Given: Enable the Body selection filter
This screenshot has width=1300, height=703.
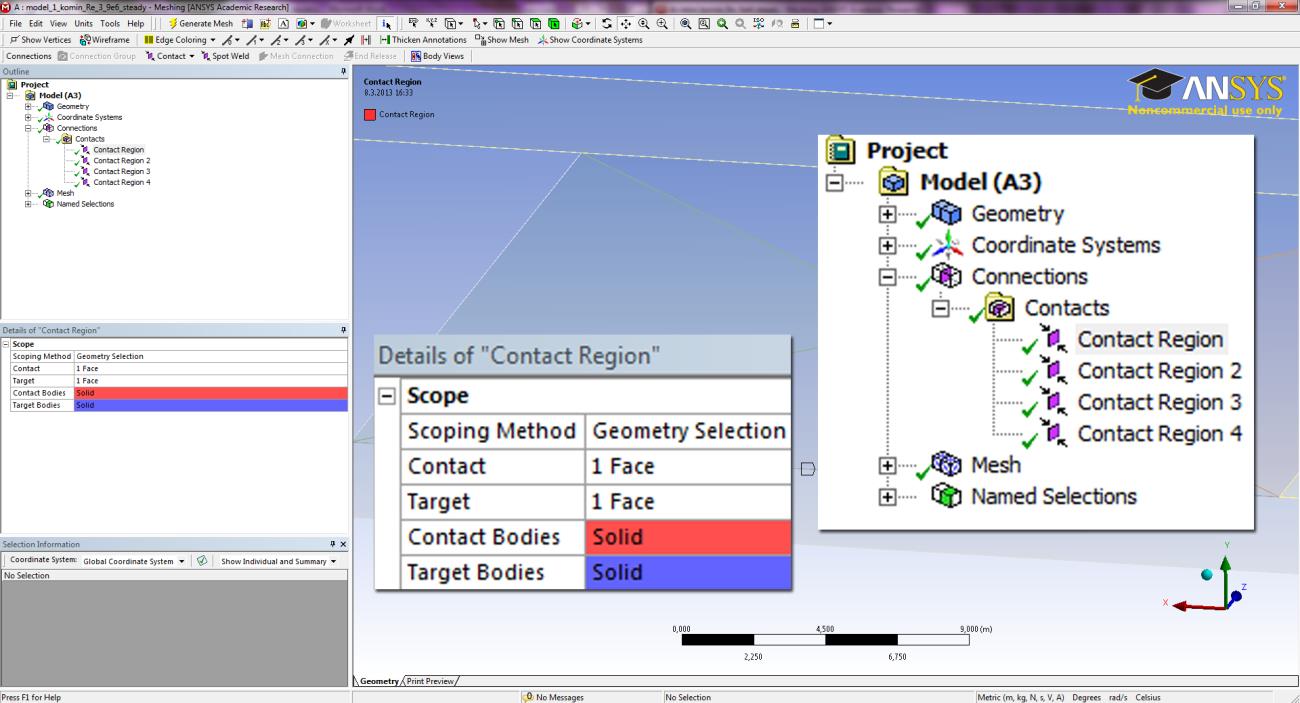Looking at the screenshot, I should [x=553, y=23].
